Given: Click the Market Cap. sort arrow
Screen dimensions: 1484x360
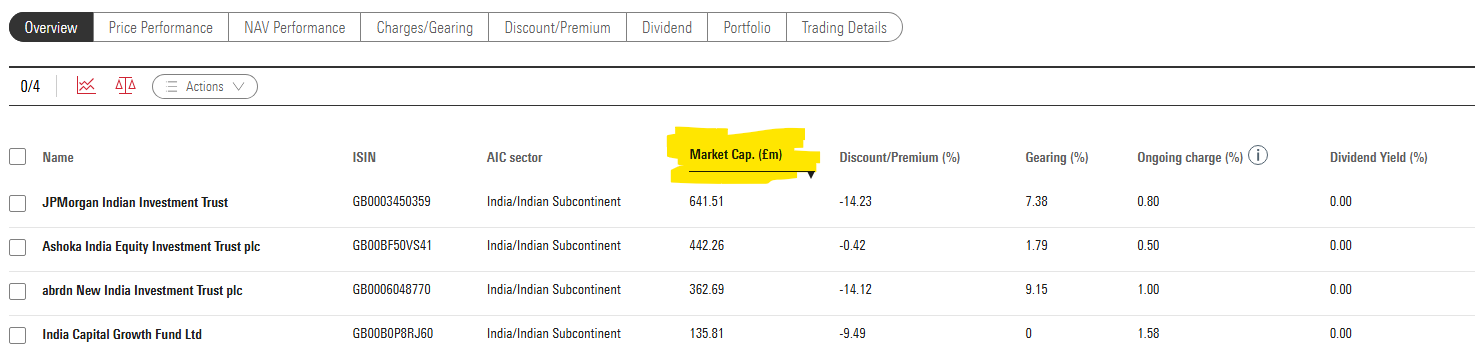Looking at the screenshot, I should pyautogui.click(x=811, y=175).
